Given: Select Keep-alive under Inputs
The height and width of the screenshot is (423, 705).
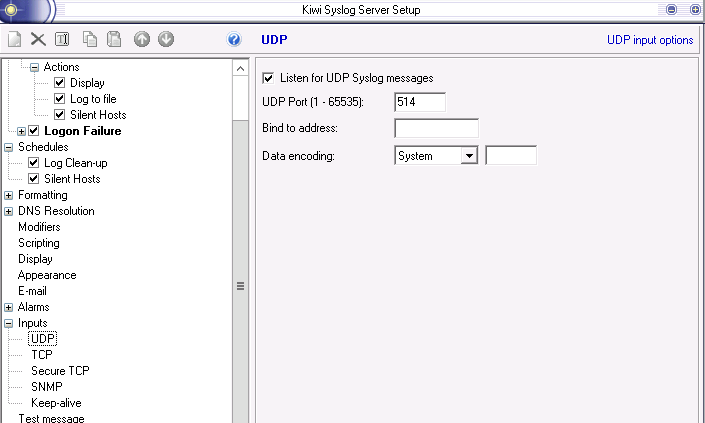Looking at the screenshot, I should point(56,403).
